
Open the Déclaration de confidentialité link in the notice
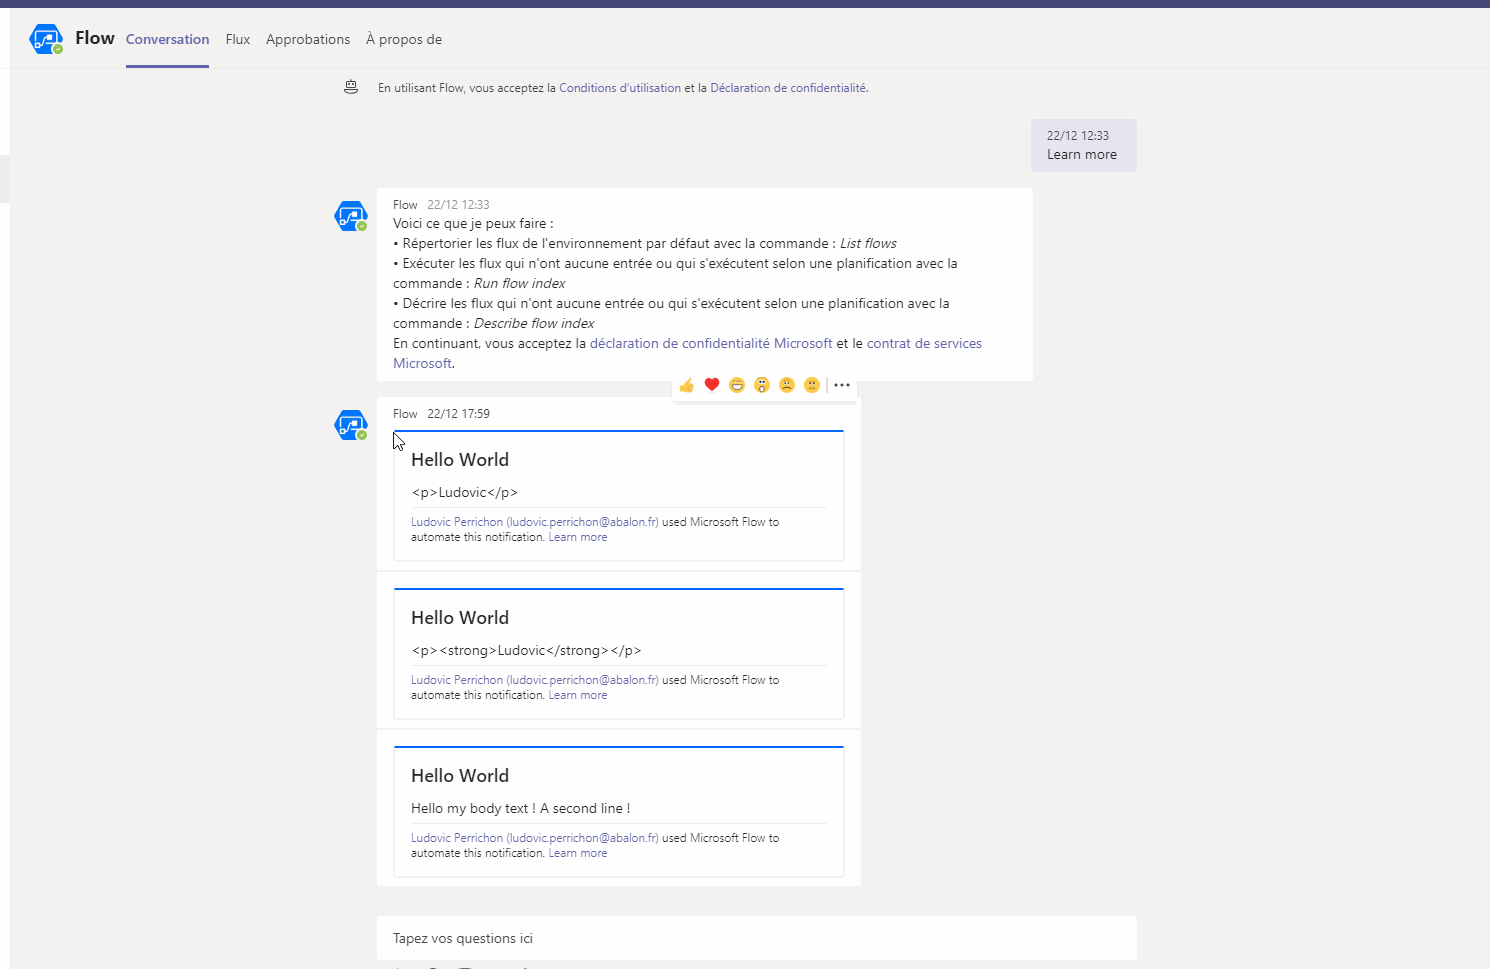click(x=788, y=88)
